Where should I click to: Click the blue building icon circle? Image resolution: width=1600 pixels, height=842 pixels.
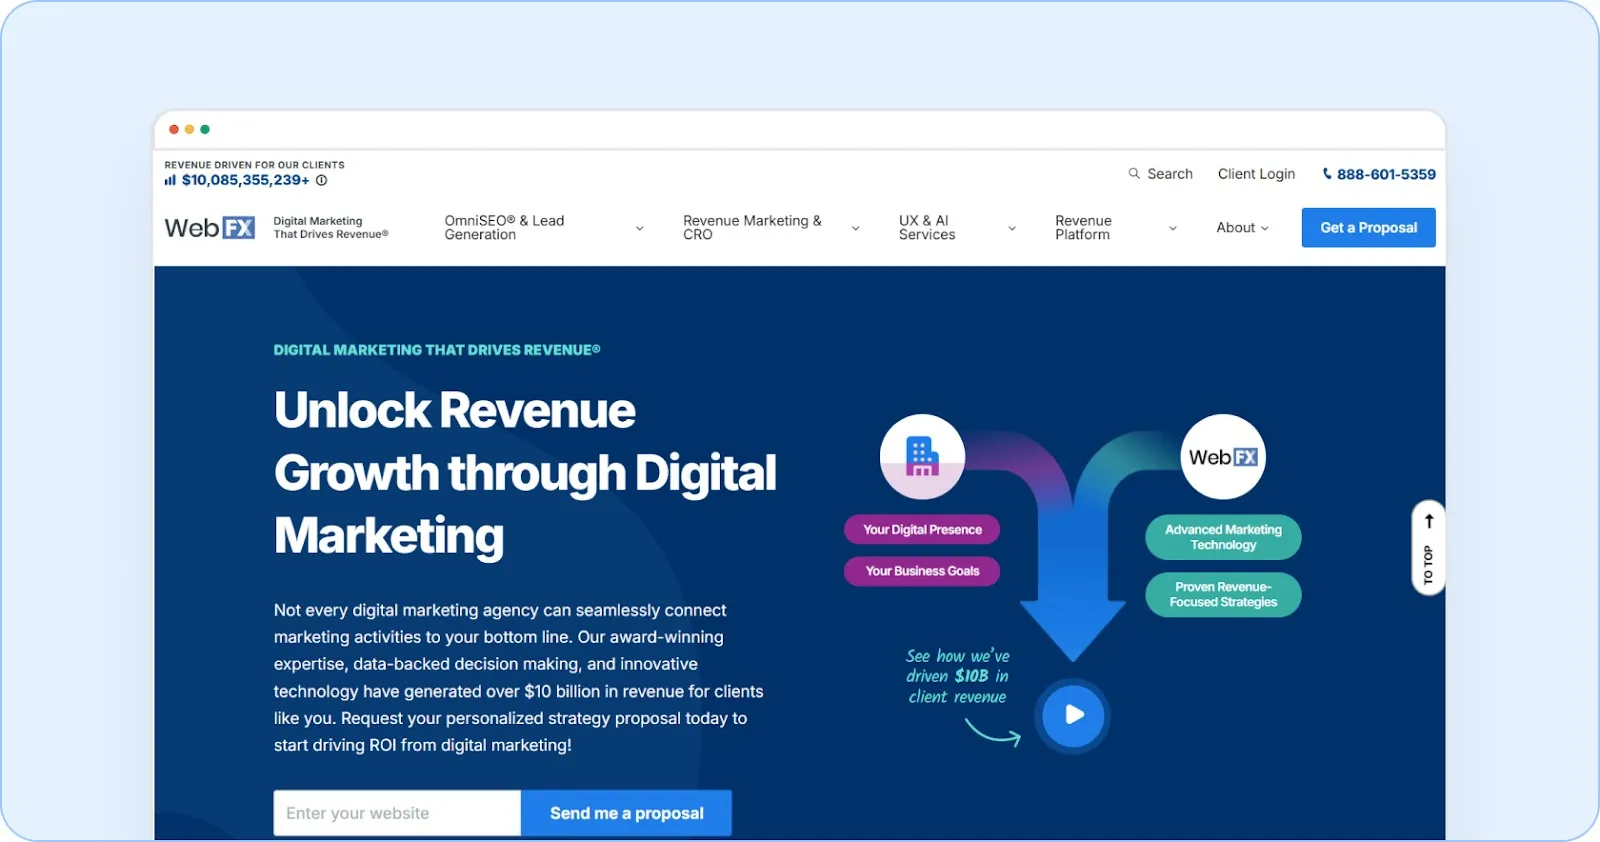click(922, 456)
